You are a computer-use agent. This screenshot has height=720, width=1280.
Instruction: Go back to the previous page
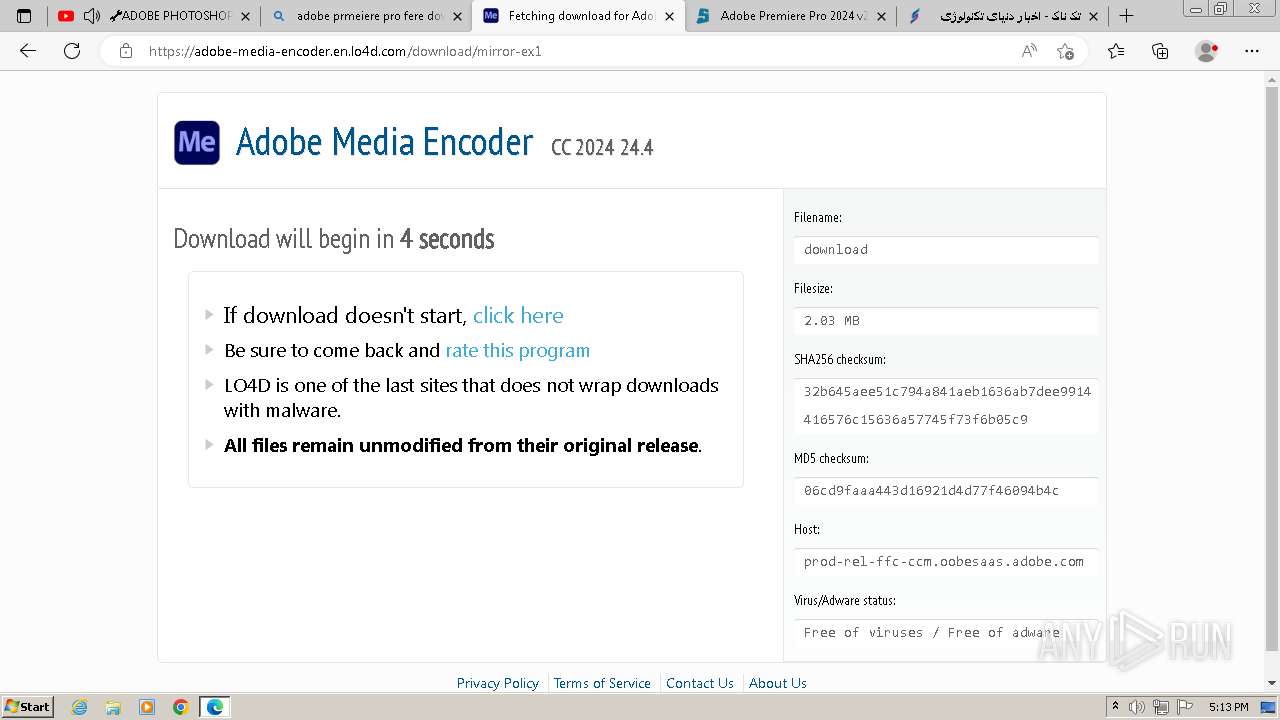(28, 51)
